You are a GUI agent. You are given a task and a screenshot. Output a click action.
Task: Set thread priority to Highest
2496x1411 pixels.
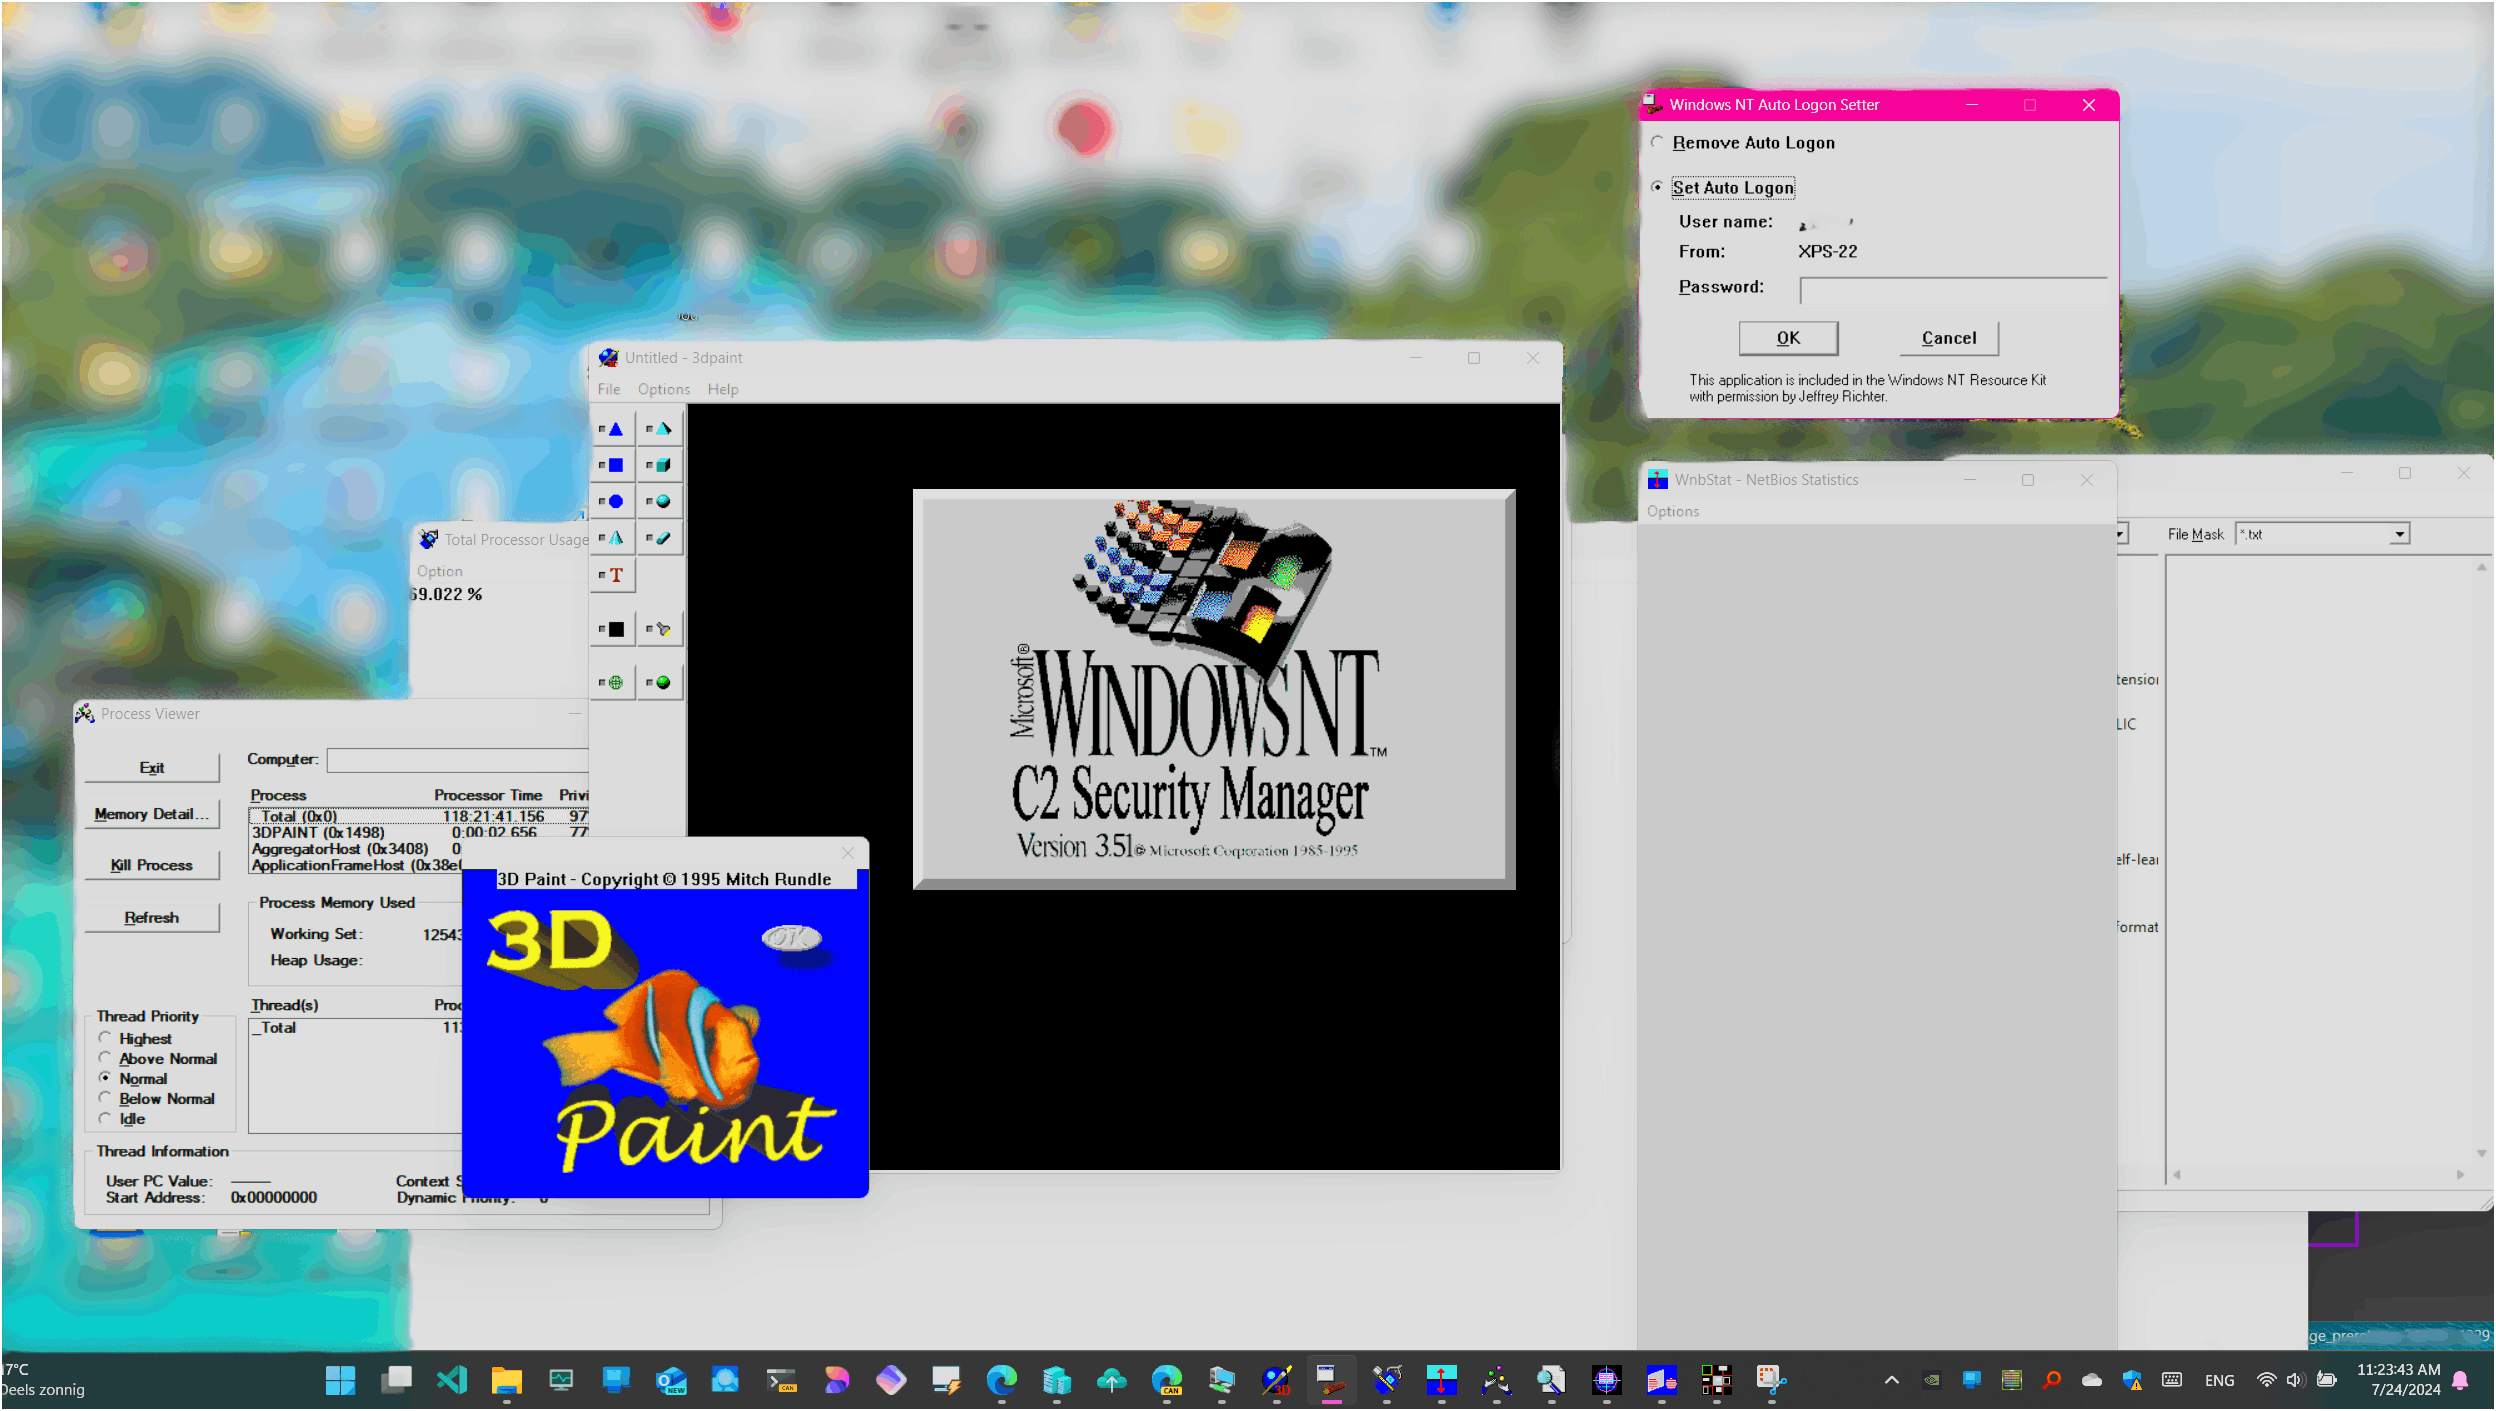pyautogui.click(x=105, y=1039)
